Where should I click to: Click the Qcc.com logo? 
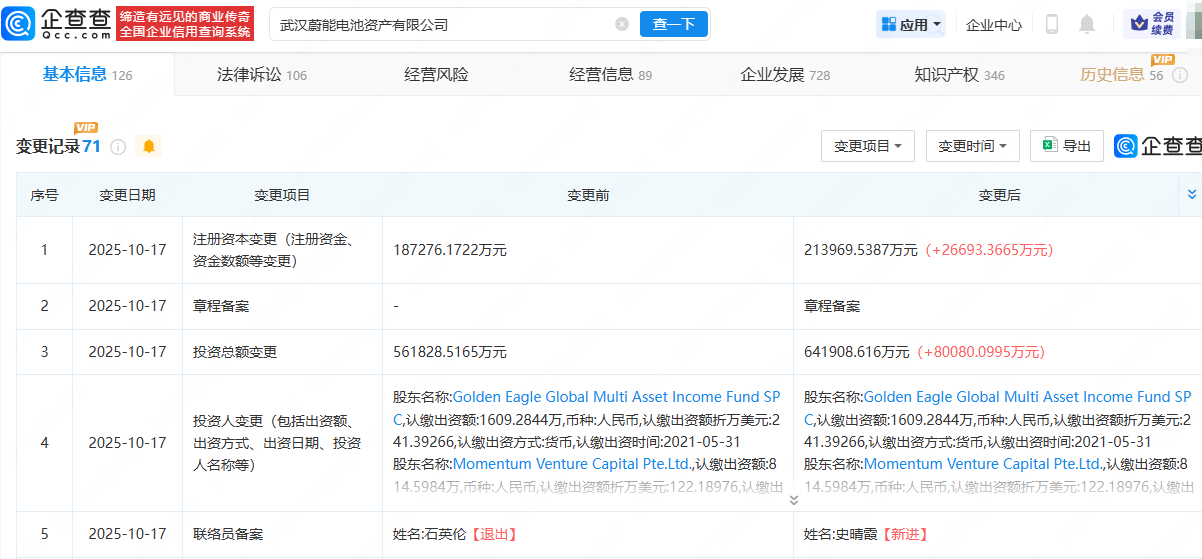61,23
